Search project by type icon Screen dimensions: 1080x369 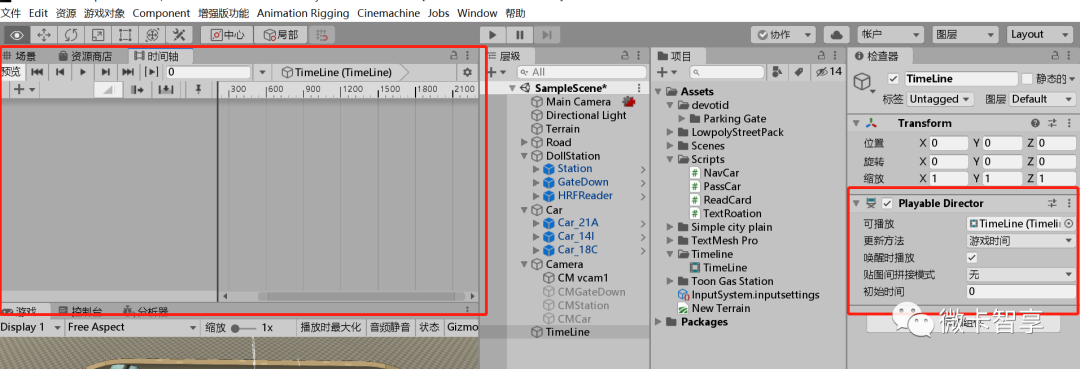778,72
